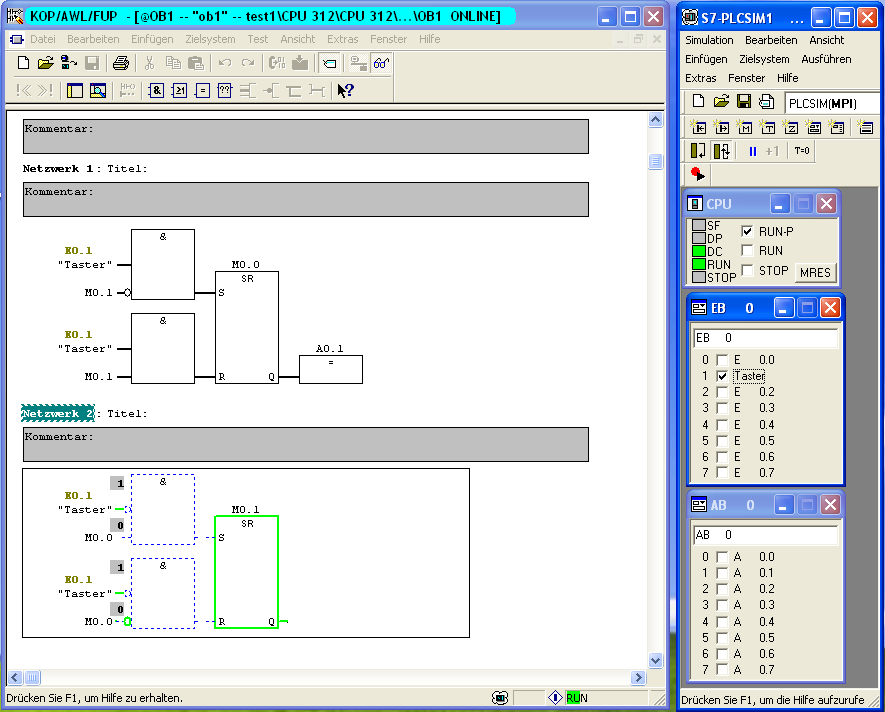Close the CPU subwindow in PLCSIM
The image size is (885, 712).
[826, 204]
